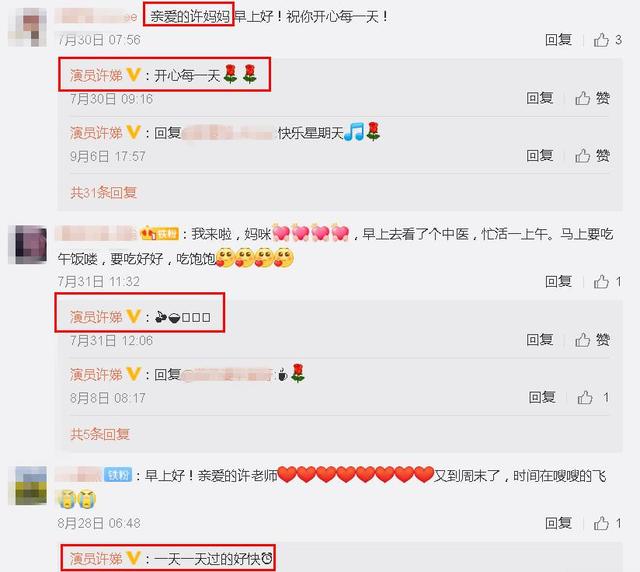
Task: Click the orange V verified badge before 开心每一天
Action: tap(133, 75)
